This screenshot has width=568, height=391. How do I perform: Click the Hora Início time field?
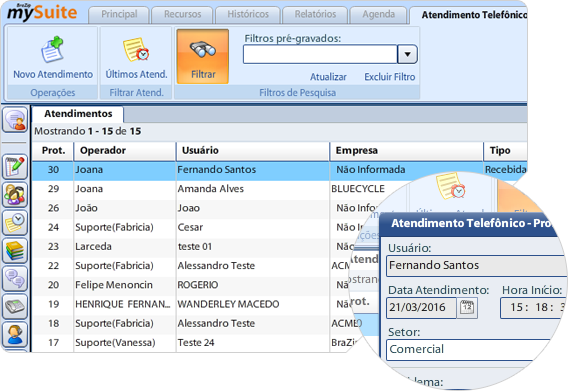[532, 308]
